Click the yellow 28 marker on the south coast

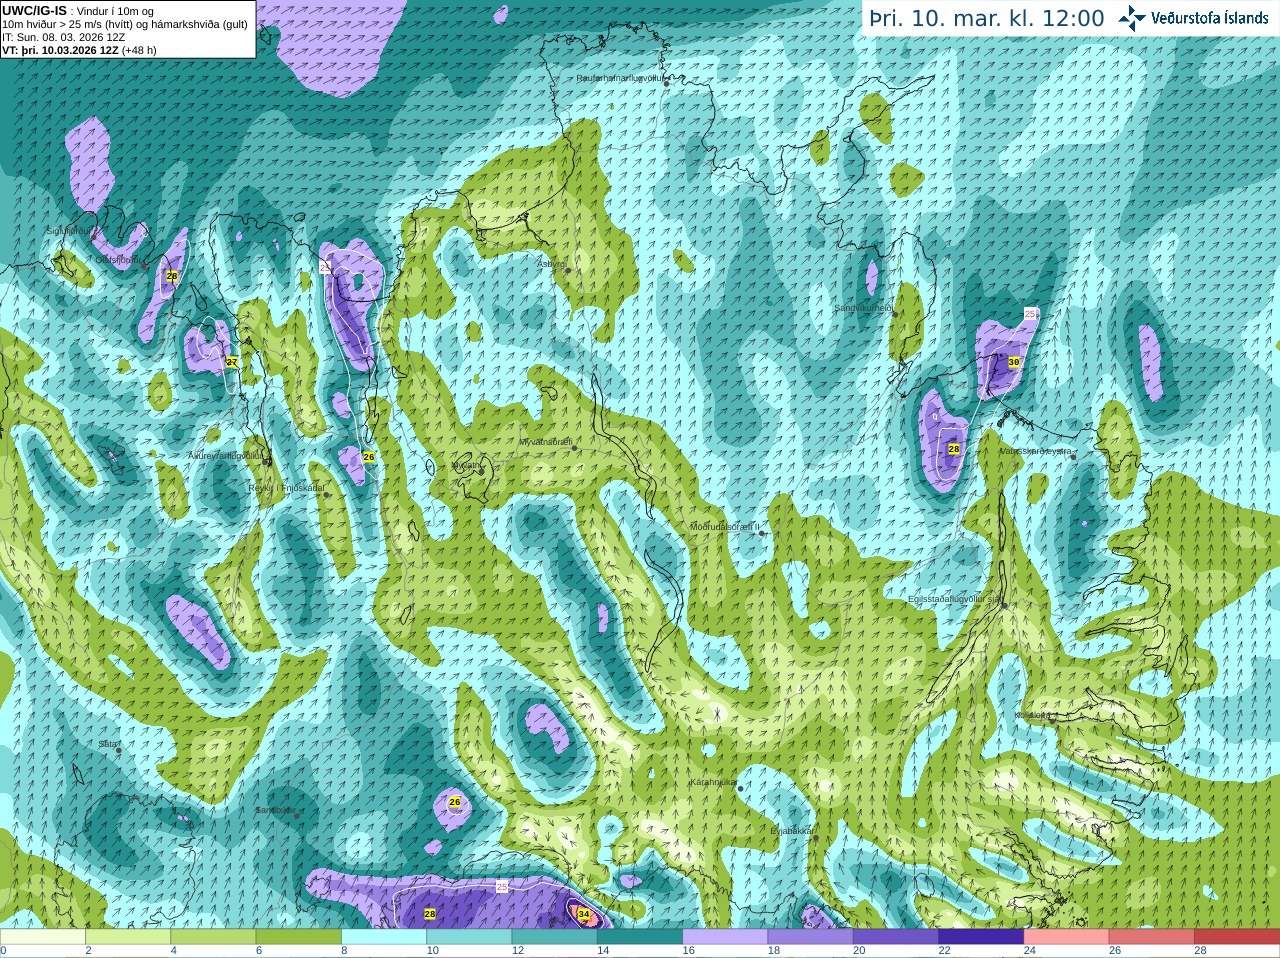click(430, 914)
